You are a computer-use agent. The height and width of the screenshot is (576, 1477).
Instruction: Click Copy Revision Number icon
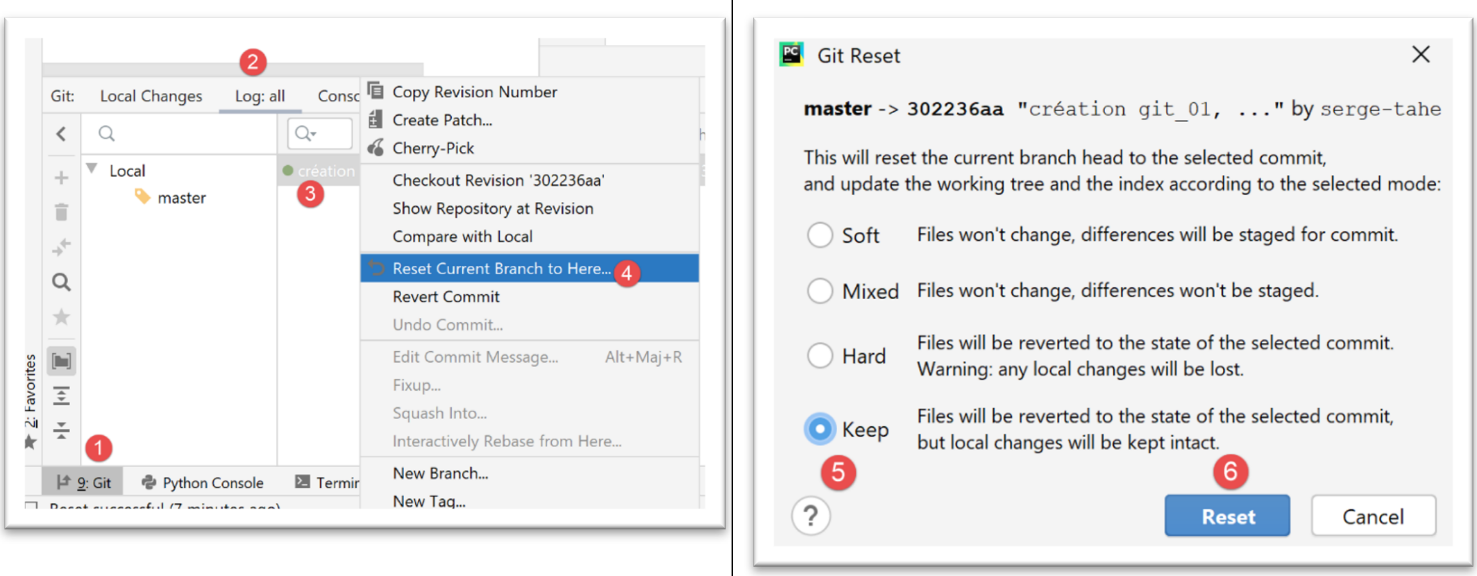click(x=376, y=92)
